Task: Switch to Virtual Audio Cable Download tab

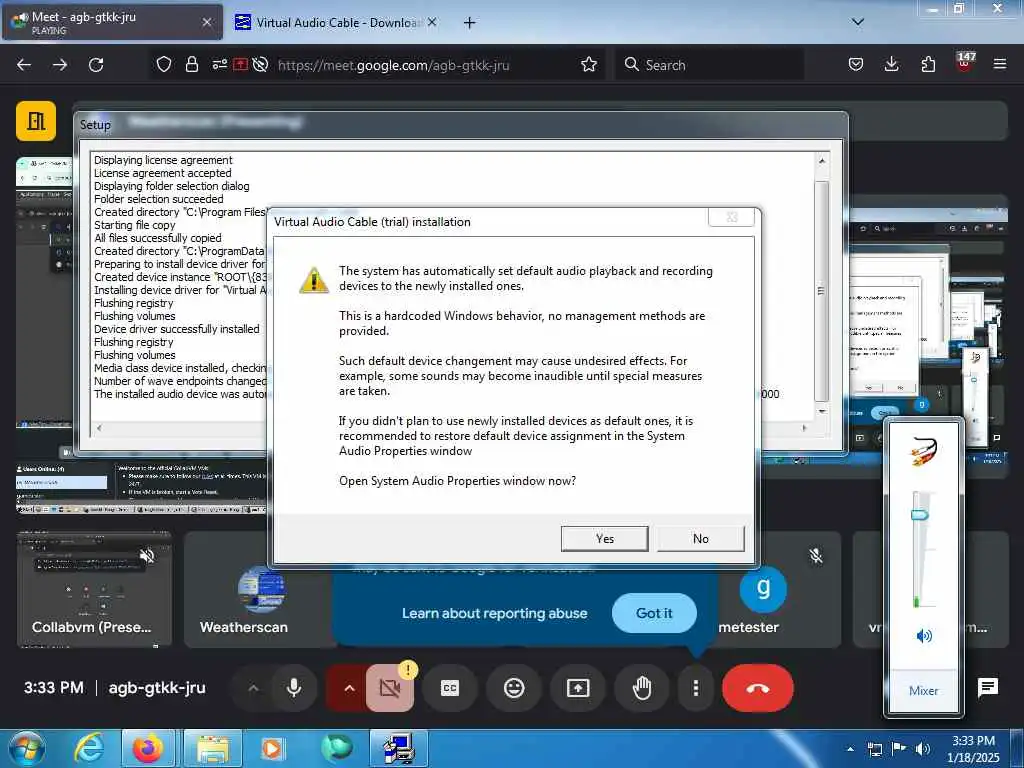Action: pyautogui.click(x=336, y=22)
